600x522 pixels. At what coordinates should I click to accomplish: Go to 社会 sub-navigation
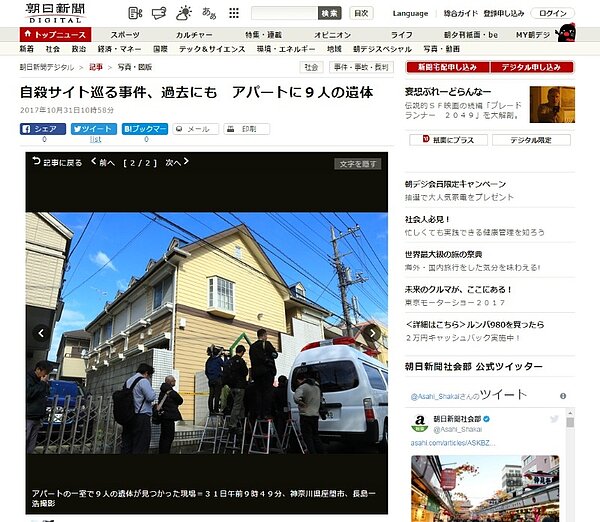(53, 49)
